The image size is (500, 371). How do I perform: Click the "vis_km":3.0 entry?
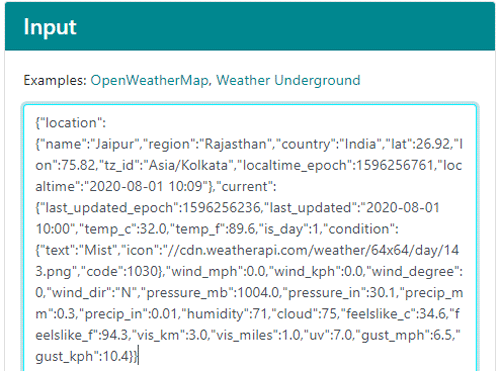(170, 335)
